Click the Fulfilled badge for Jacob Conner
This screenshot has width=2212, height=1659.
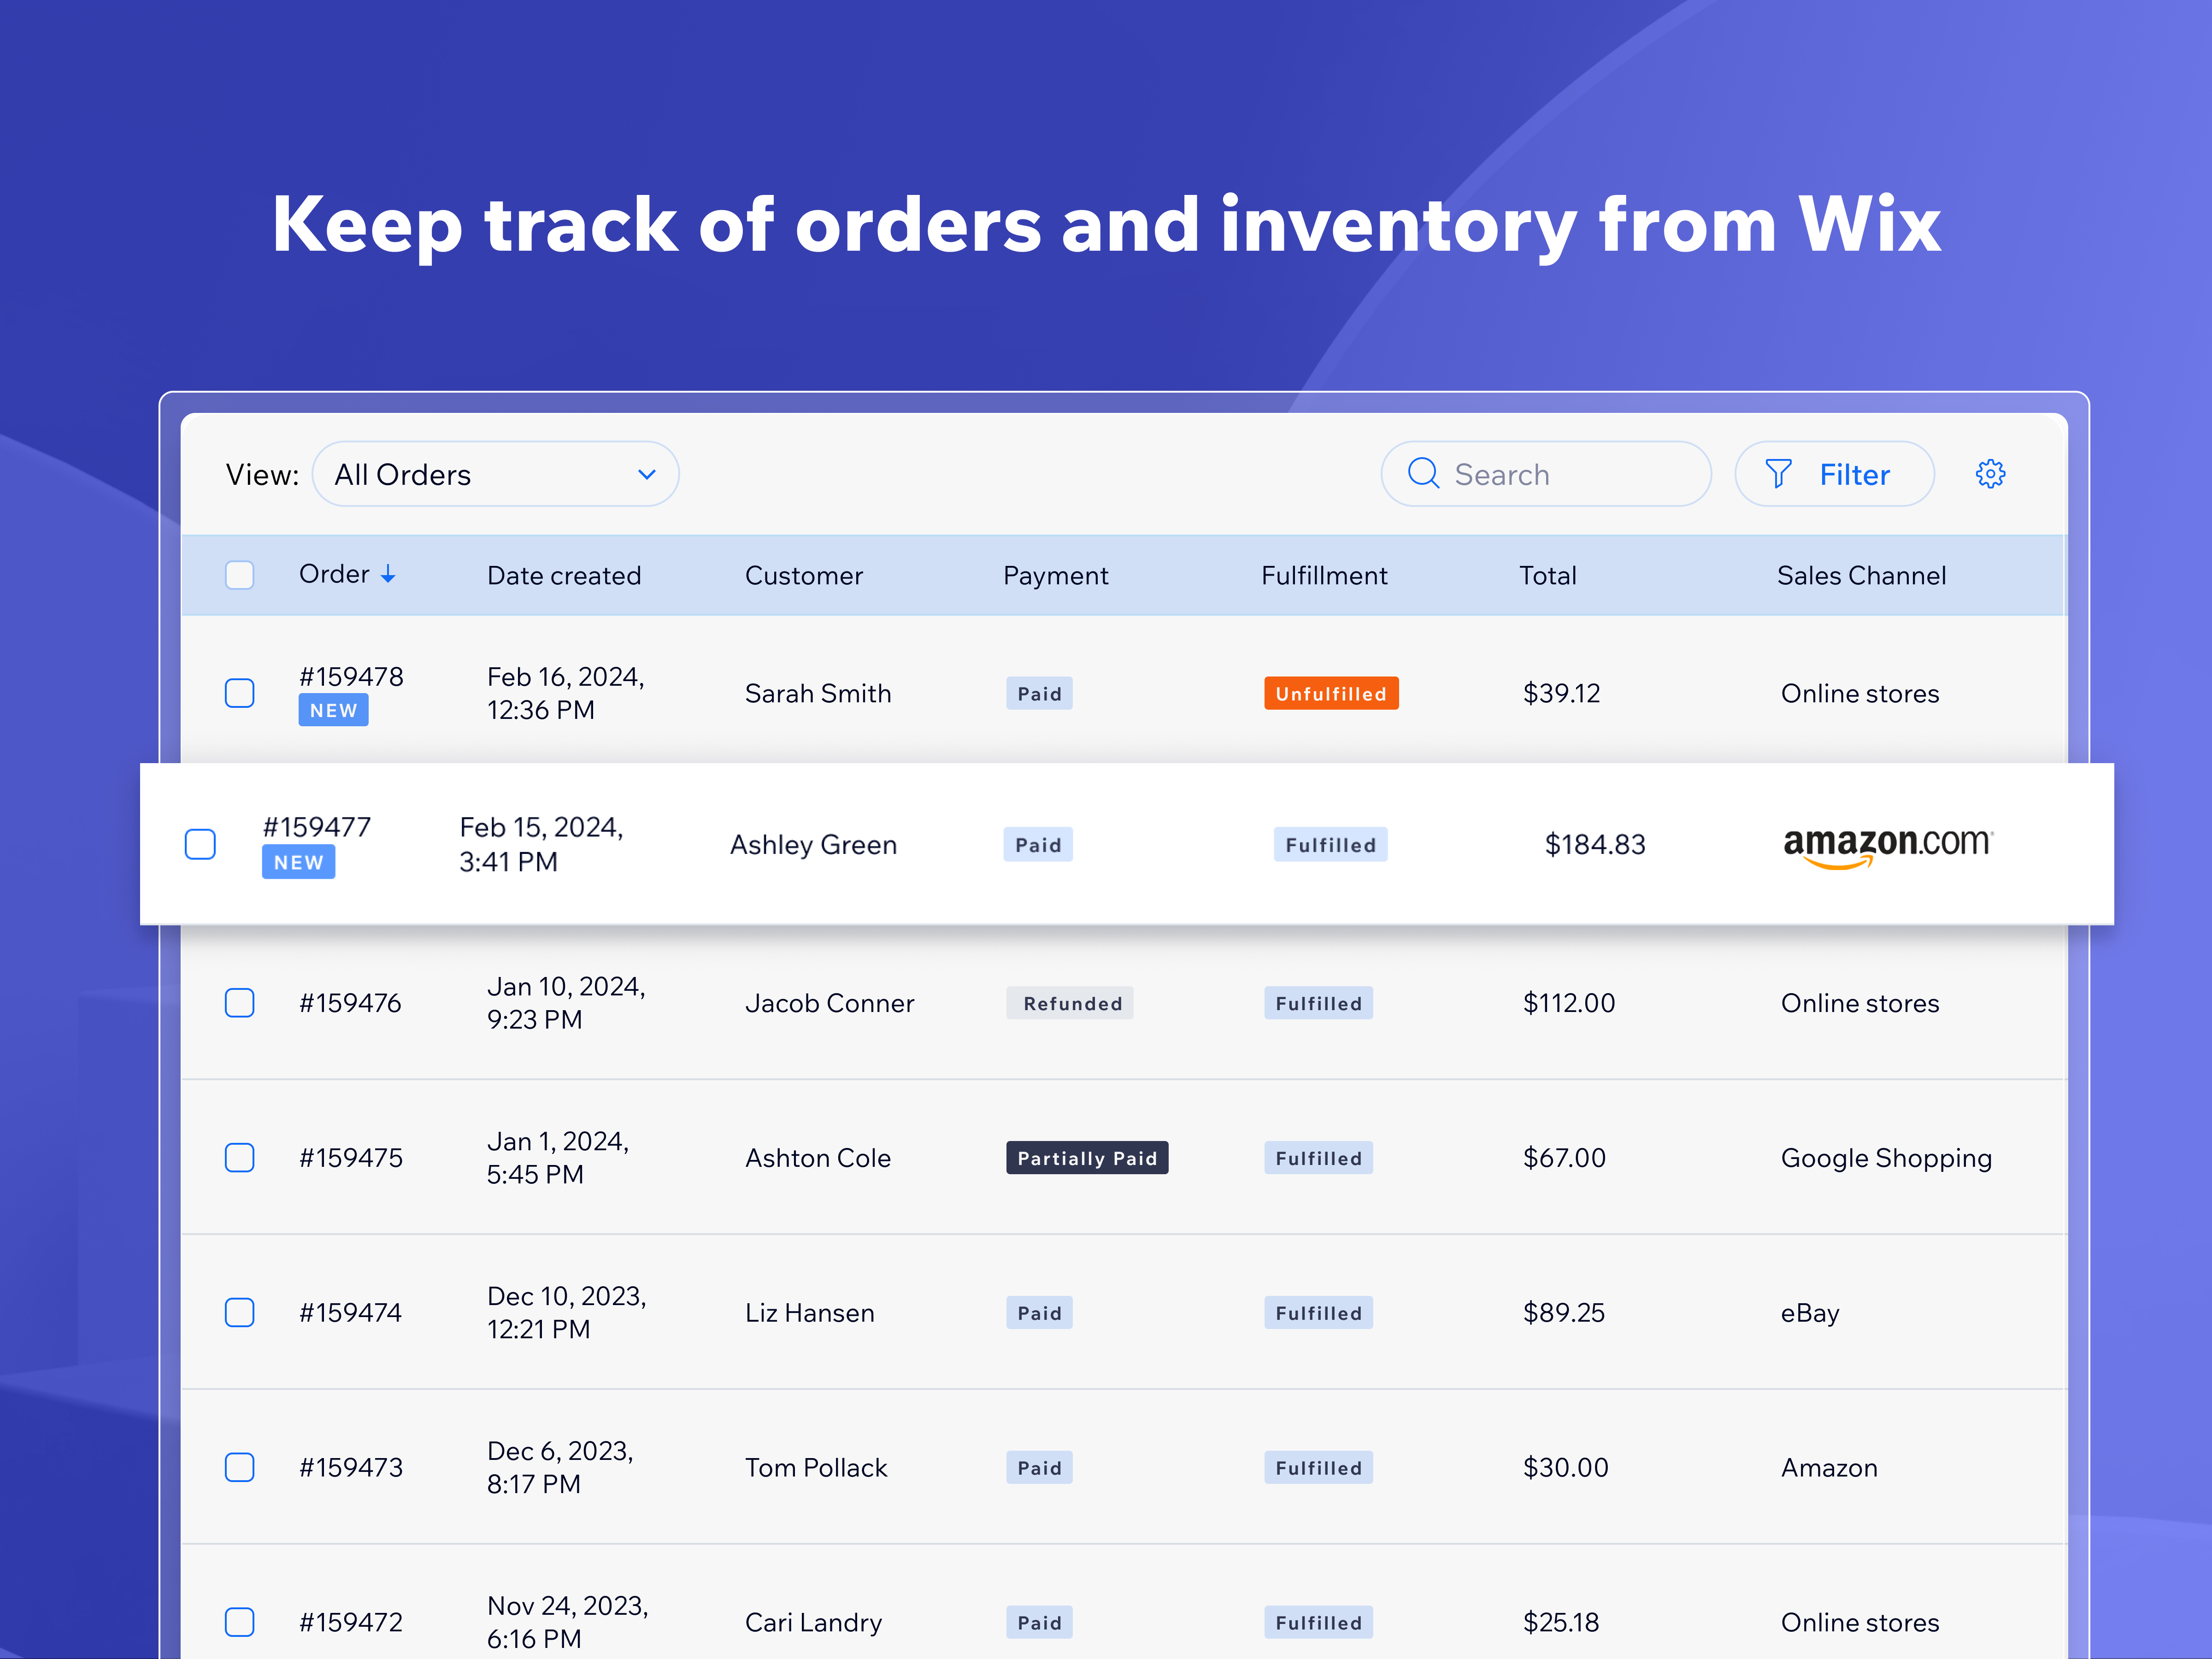coord(1318,1003)
